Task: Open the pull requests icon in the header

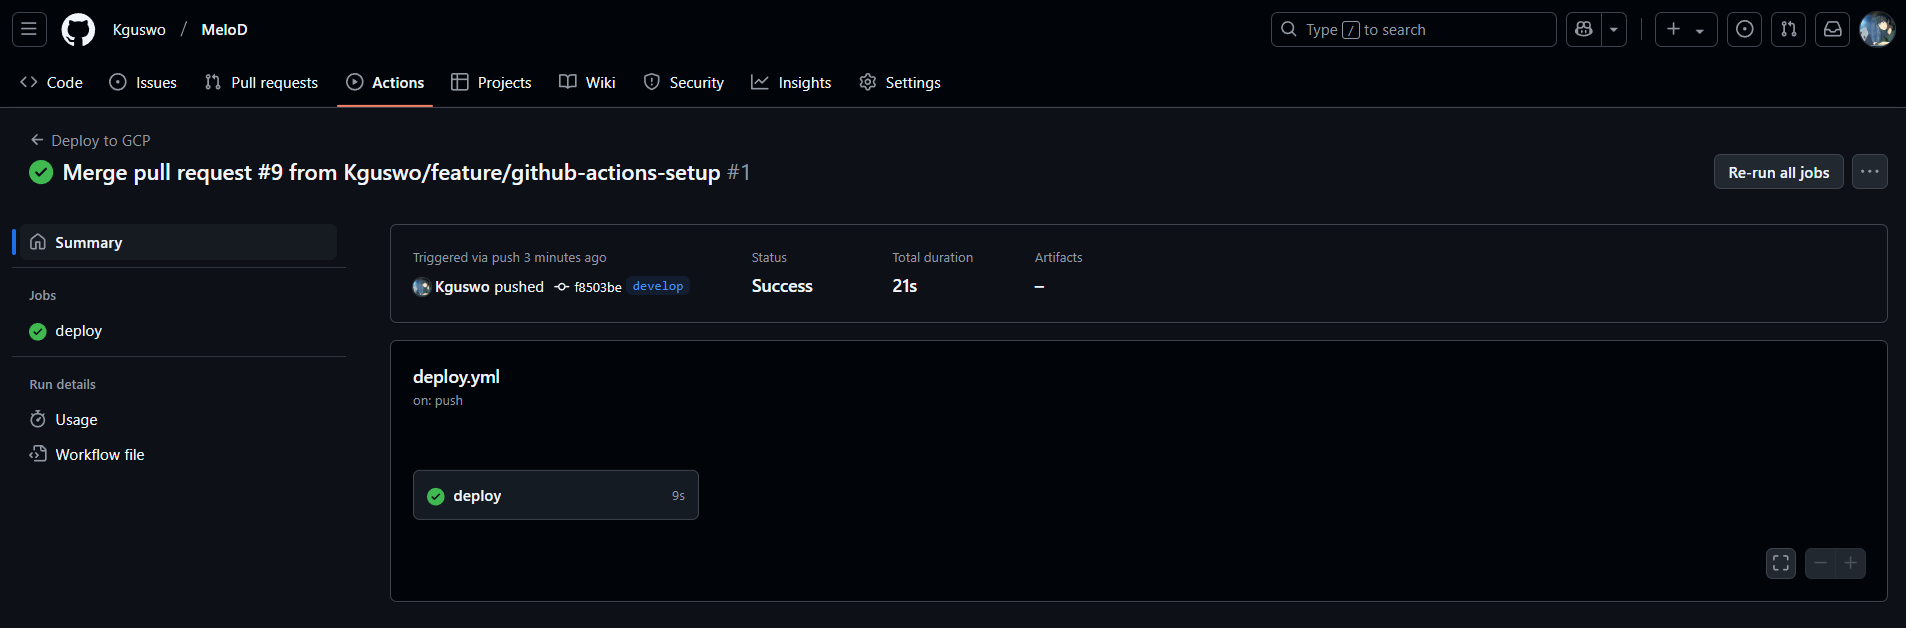Action: (x=1789, y=30)
